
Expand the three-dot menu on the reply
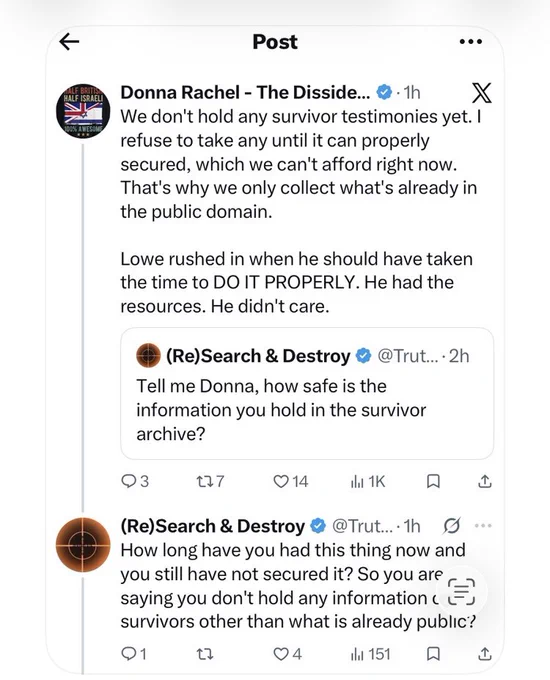[483, 526]
